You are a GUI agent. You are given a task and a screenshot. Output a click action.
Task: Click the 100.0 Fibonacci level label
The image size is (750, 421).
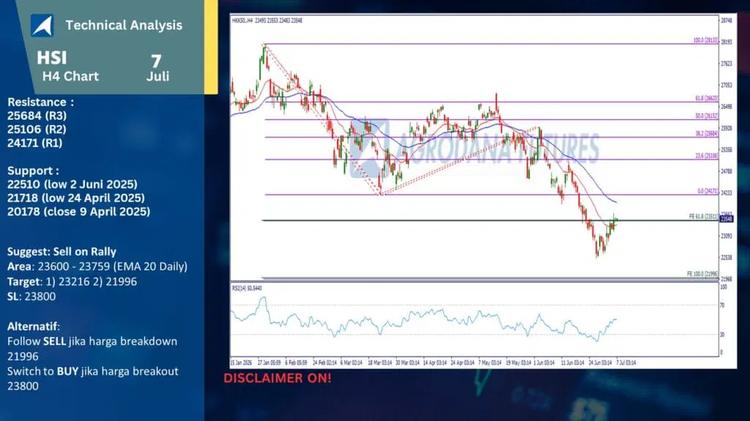(x=706, y=41)
